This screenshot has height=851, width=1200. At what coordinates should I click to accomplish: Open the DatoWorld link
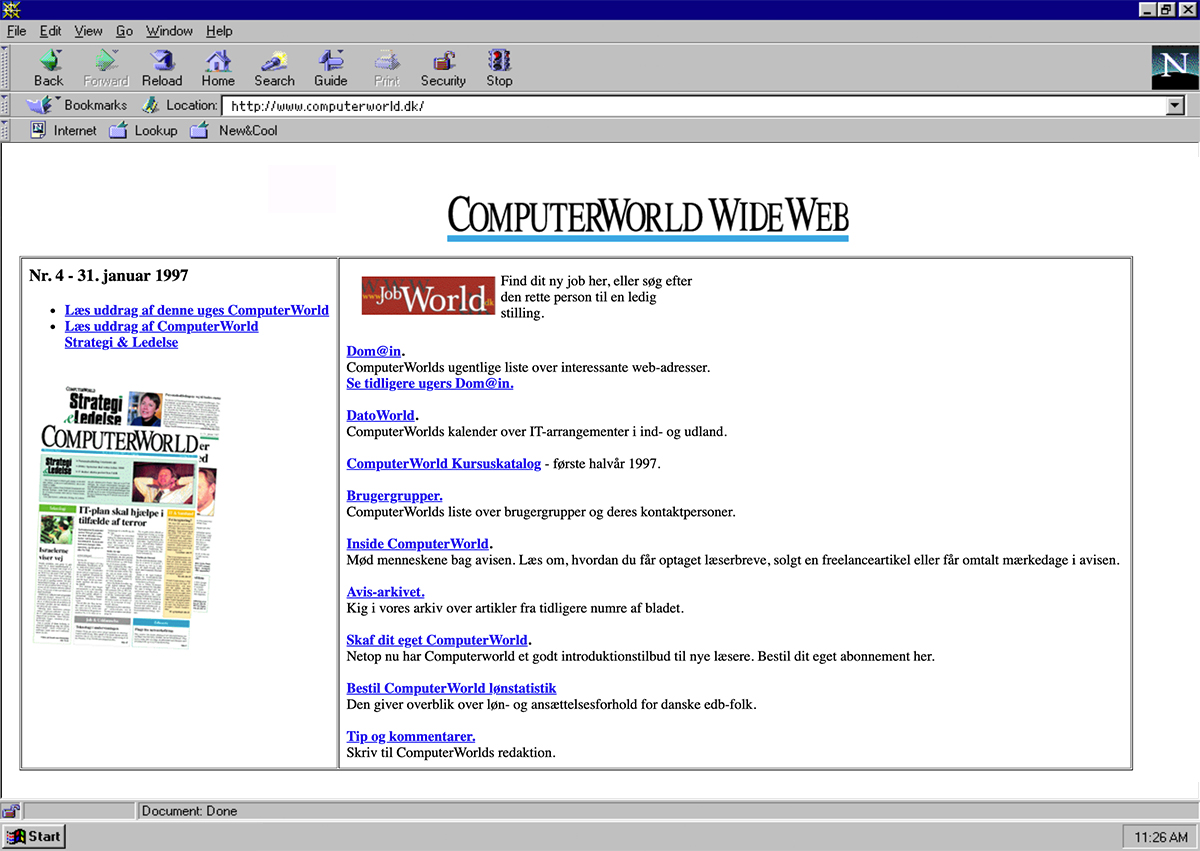(x=380, y=415)
